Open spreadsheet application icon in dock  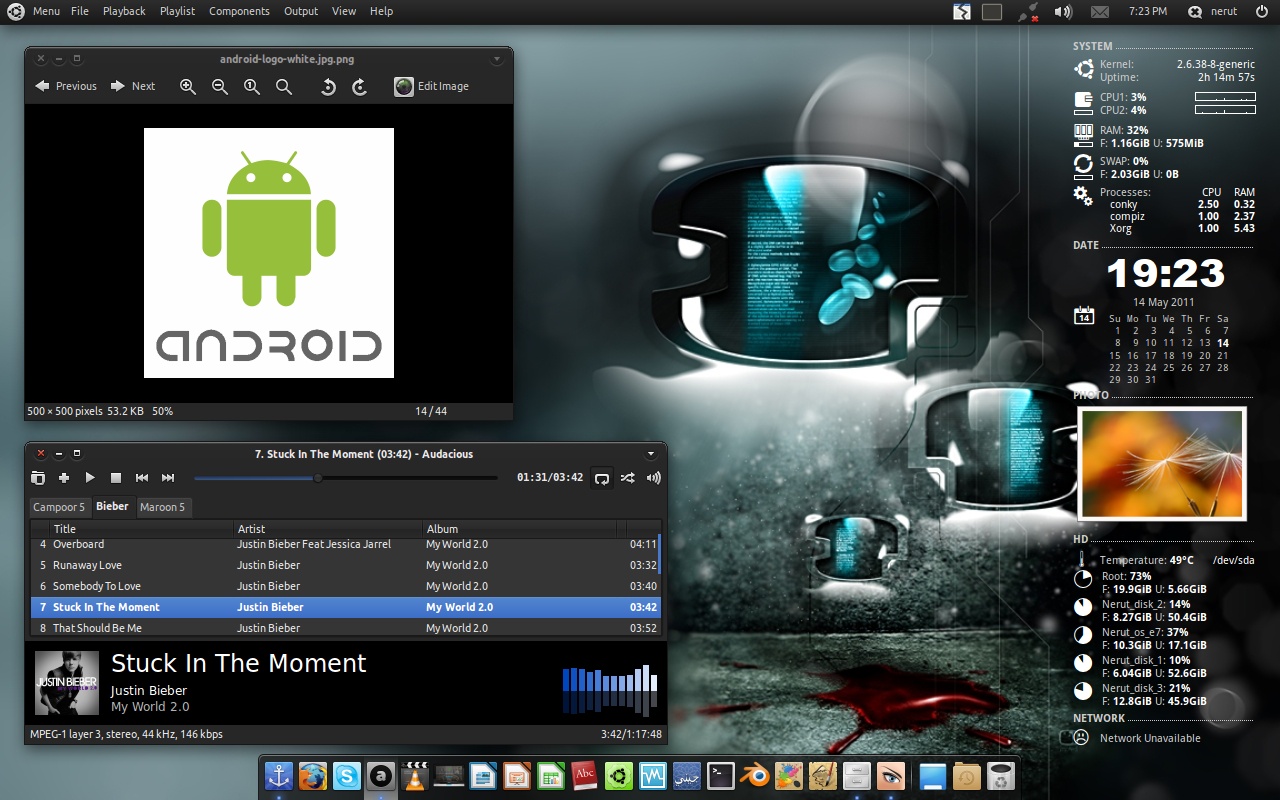(550, 775)
